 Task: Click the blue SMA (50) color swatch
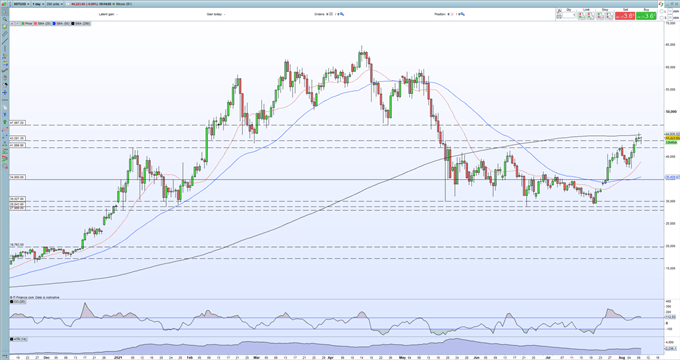[54, 23]
